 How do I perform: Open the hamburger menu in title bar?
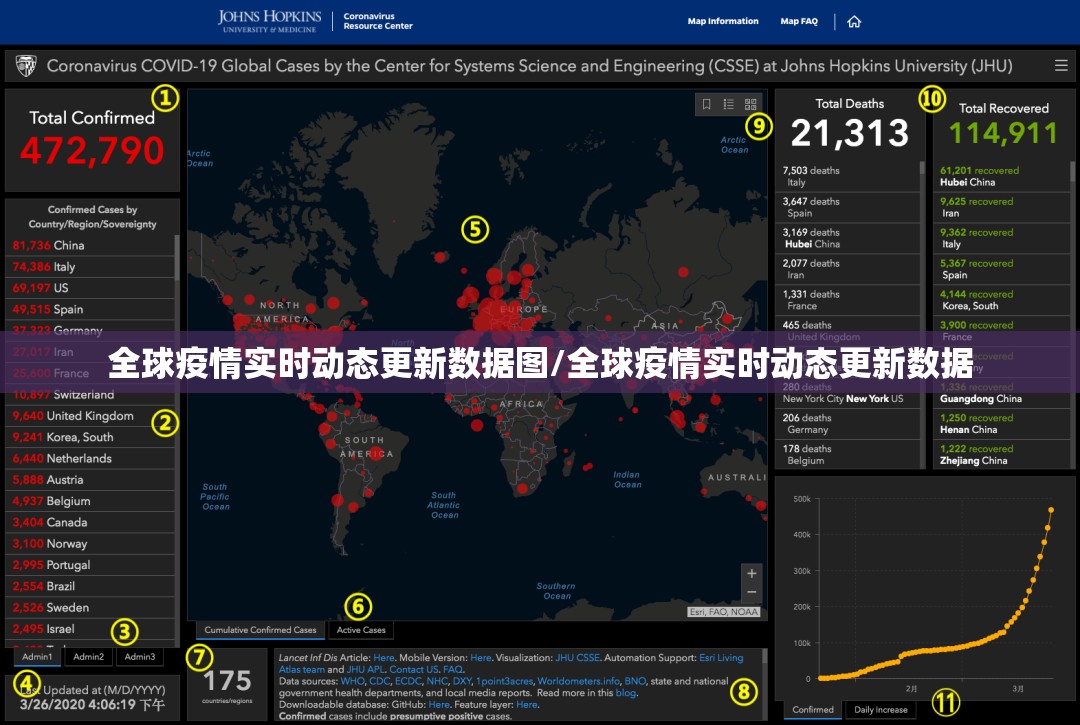(x=1061, y=66)
